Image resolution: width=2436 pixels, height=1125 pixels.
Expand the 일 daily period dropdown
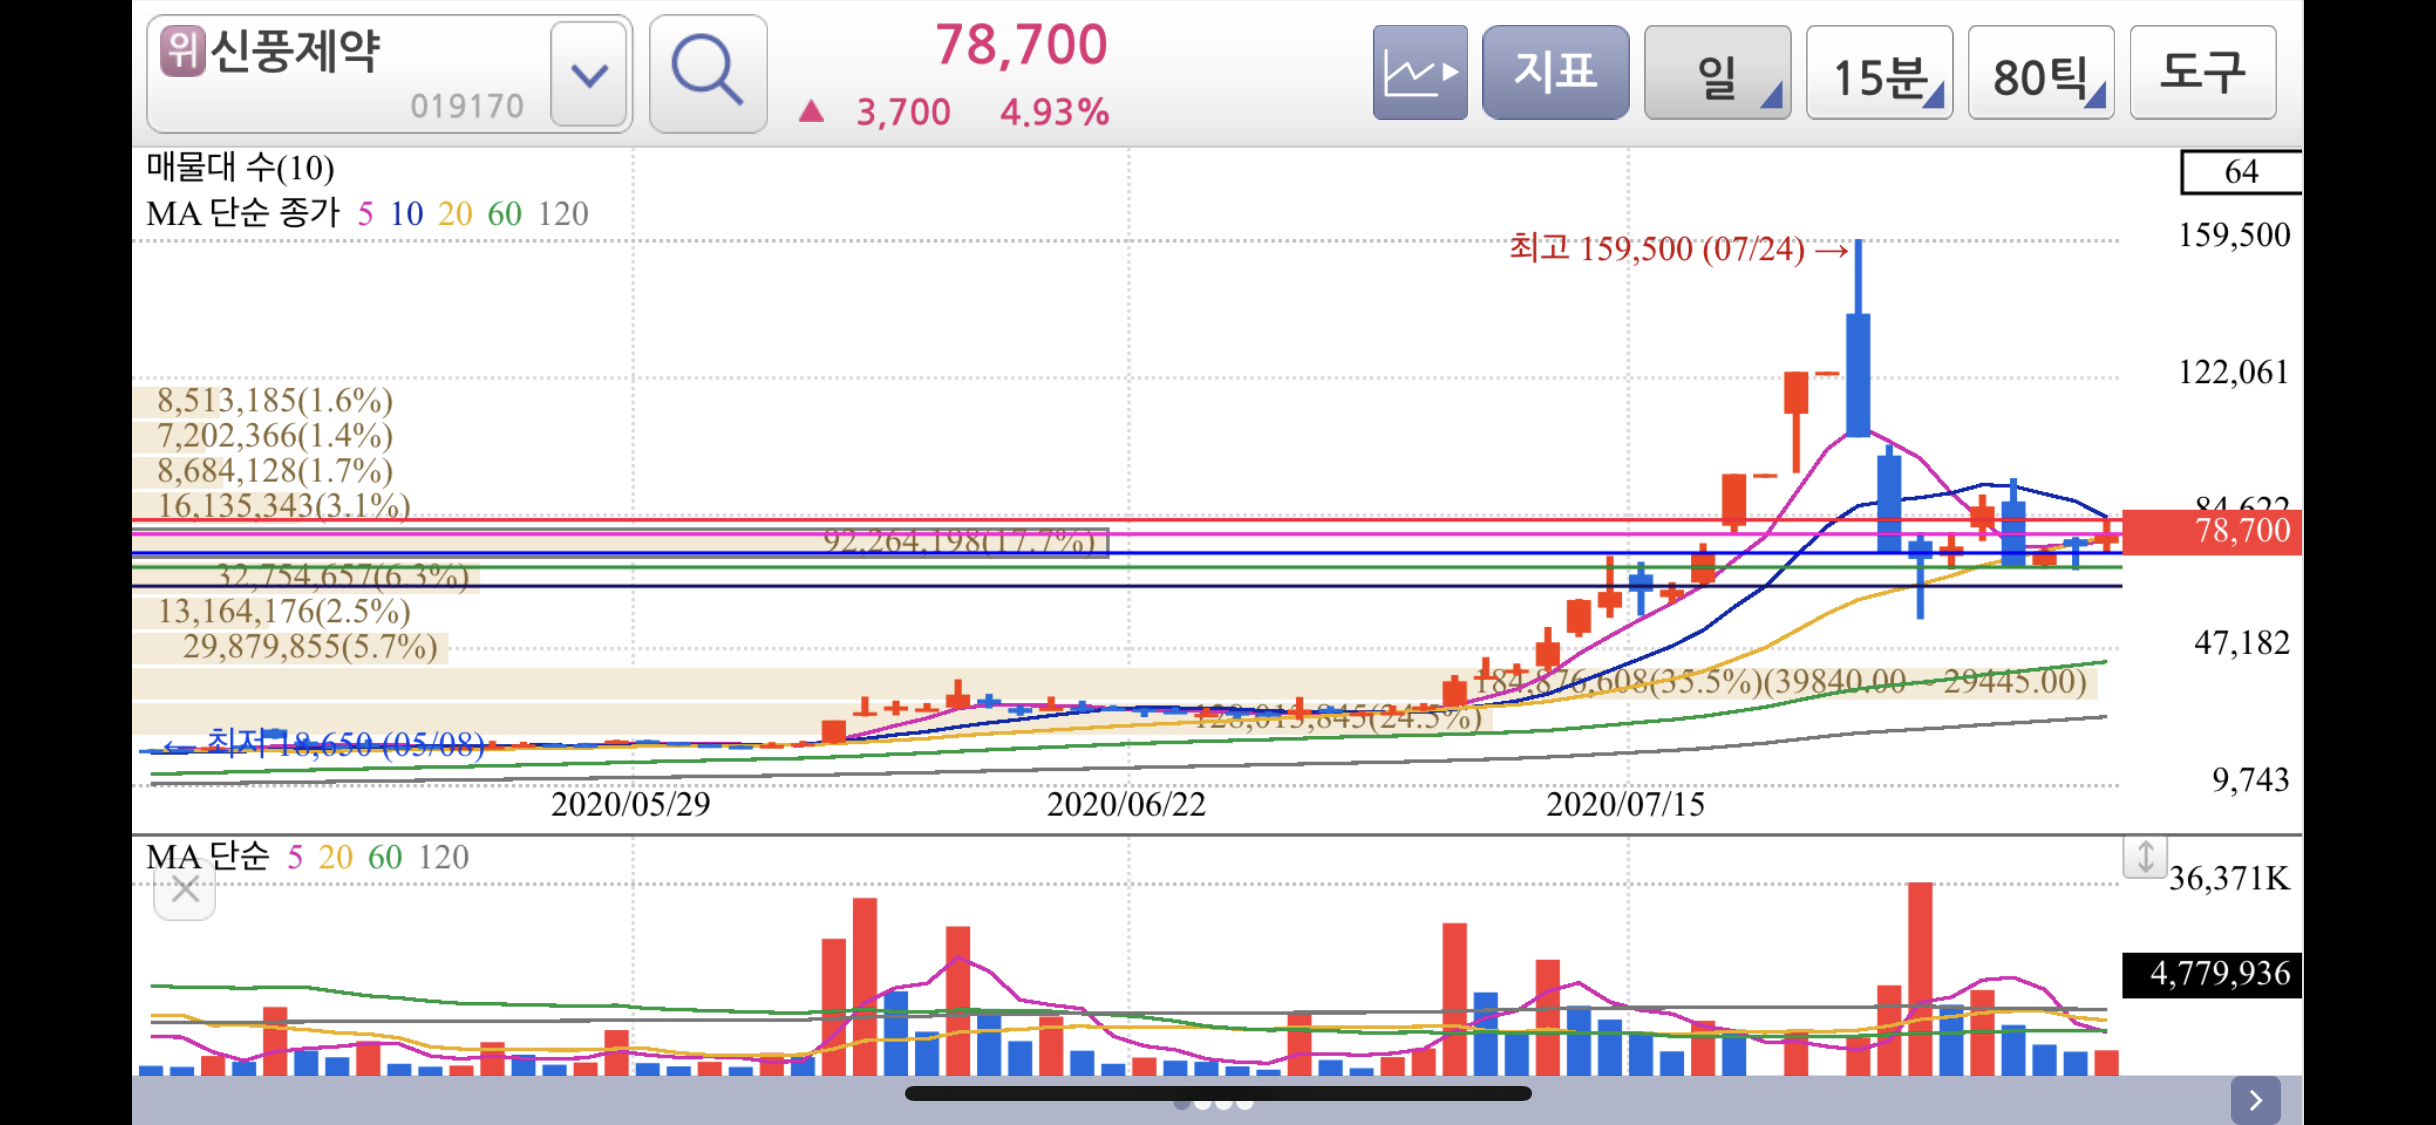(x=1716, y=74)
